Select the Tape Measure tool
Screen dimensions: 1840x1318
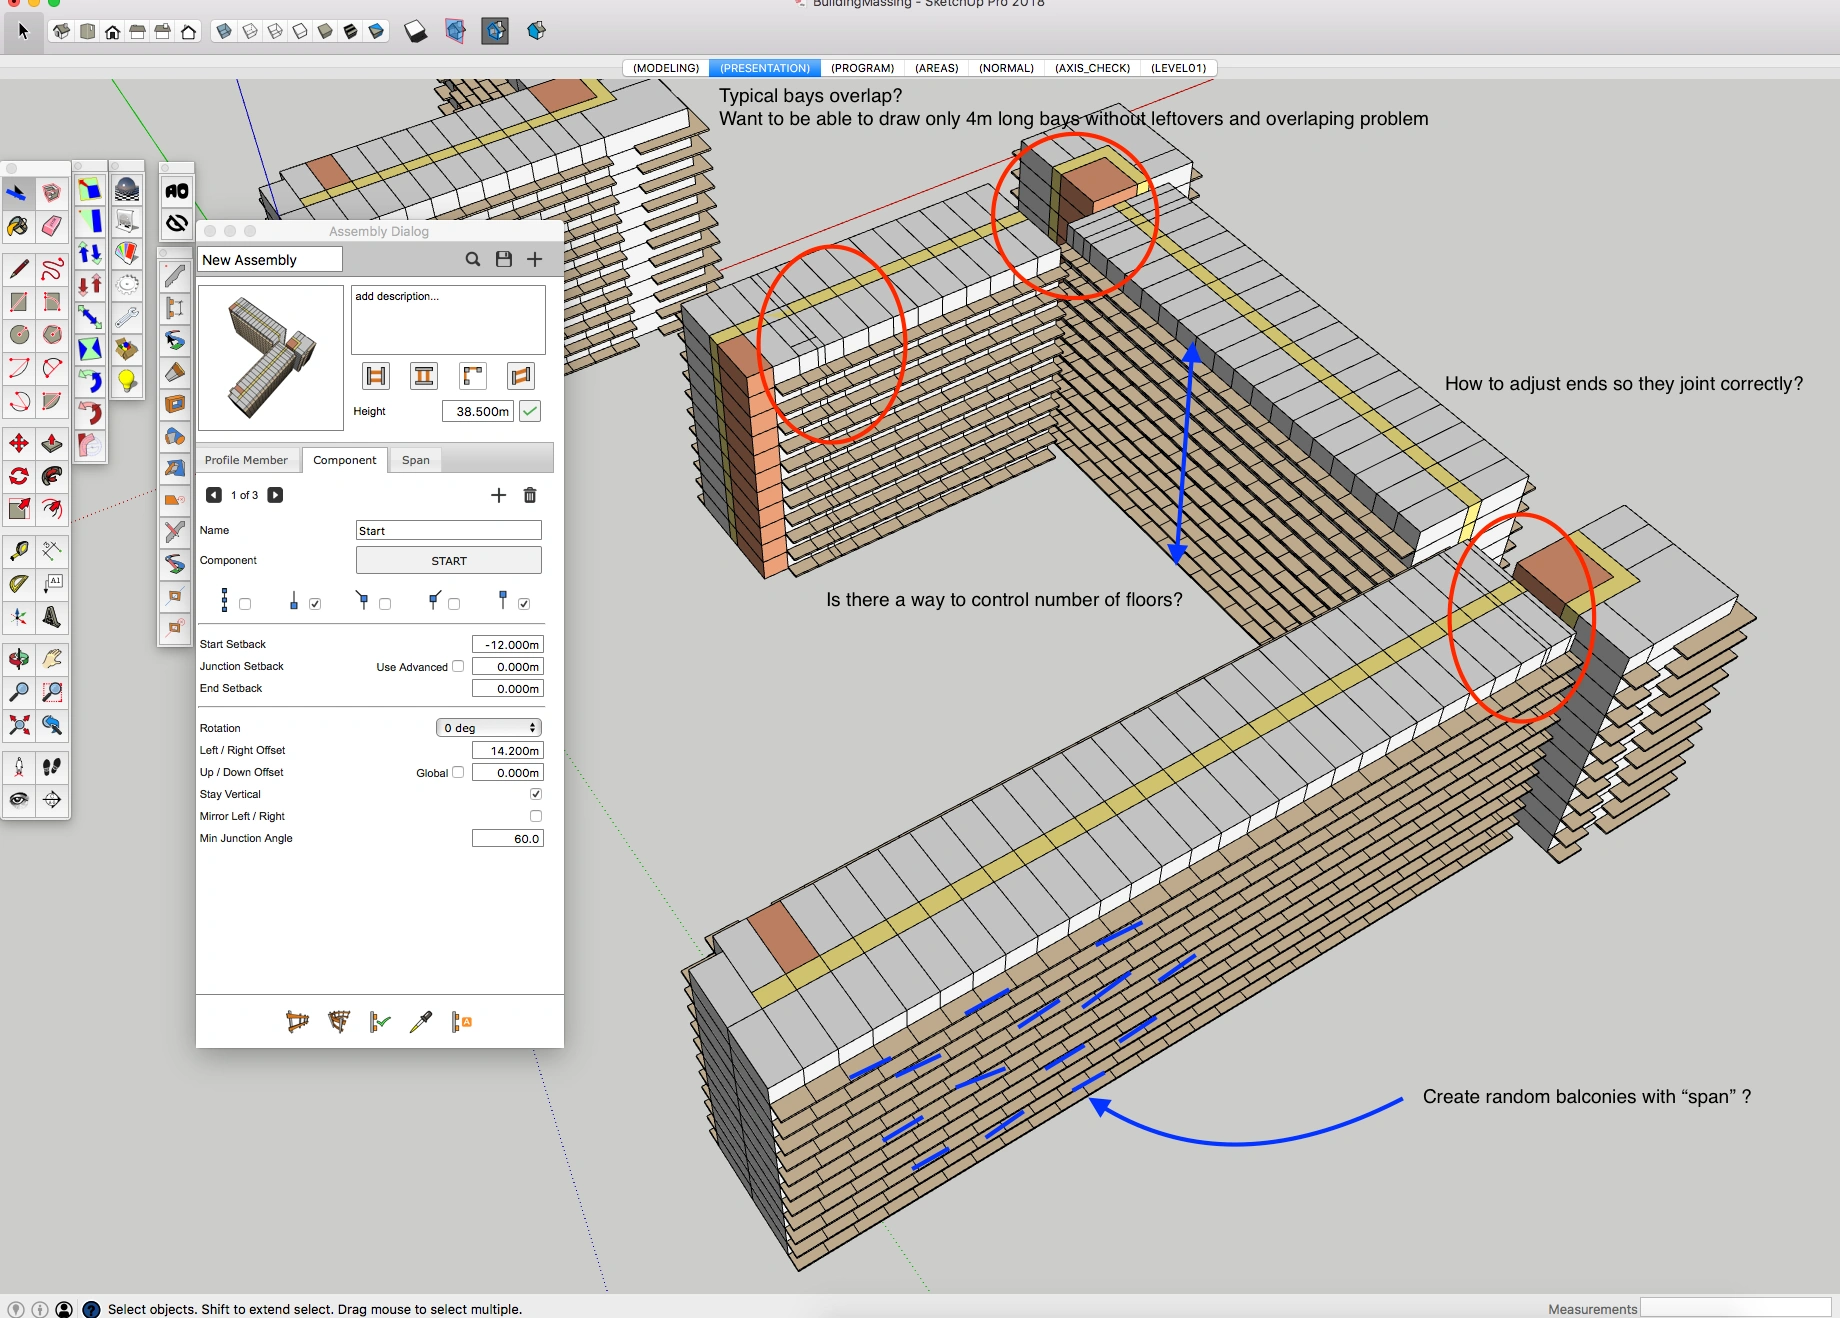coord(18,551)
